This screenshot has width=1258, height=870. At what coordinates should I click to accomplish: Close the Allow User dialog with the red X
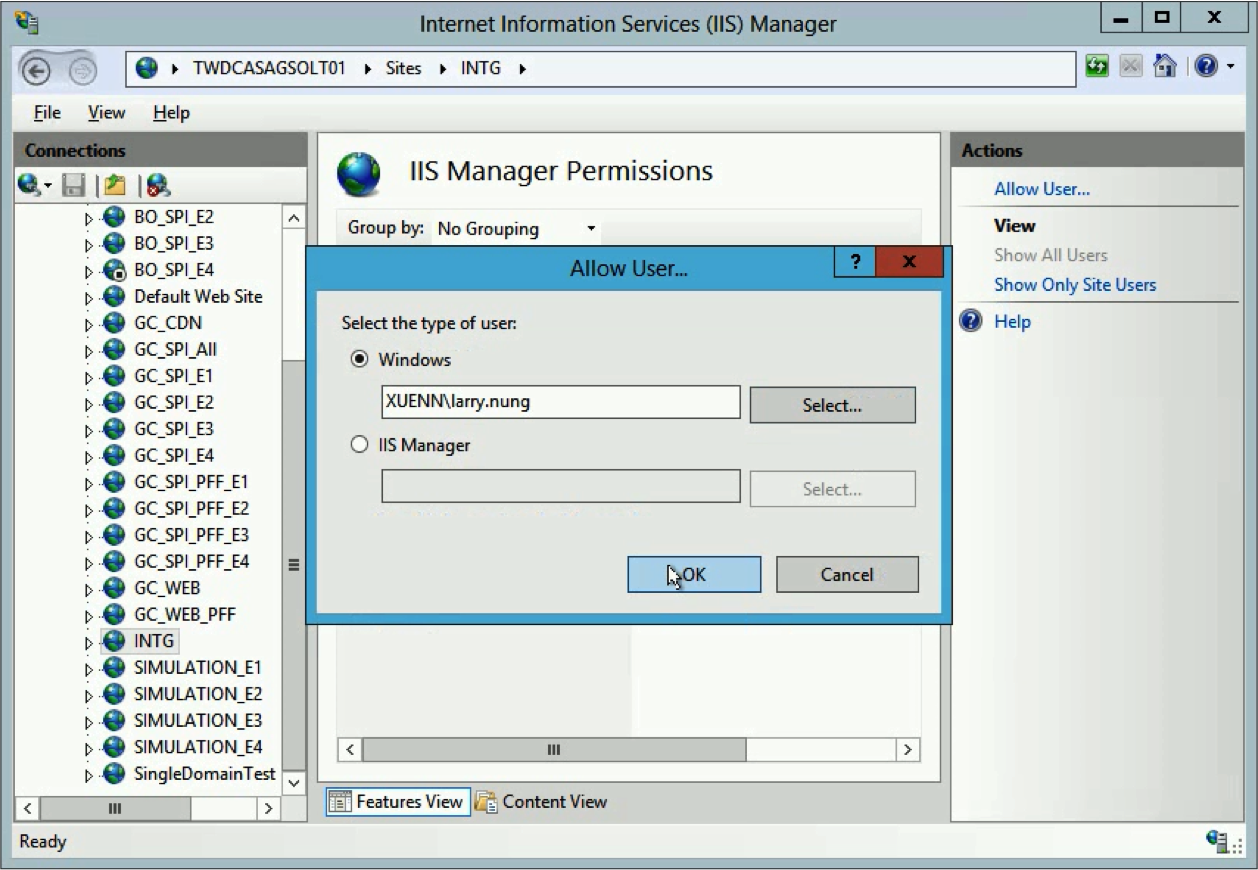(x=909, y=262)
